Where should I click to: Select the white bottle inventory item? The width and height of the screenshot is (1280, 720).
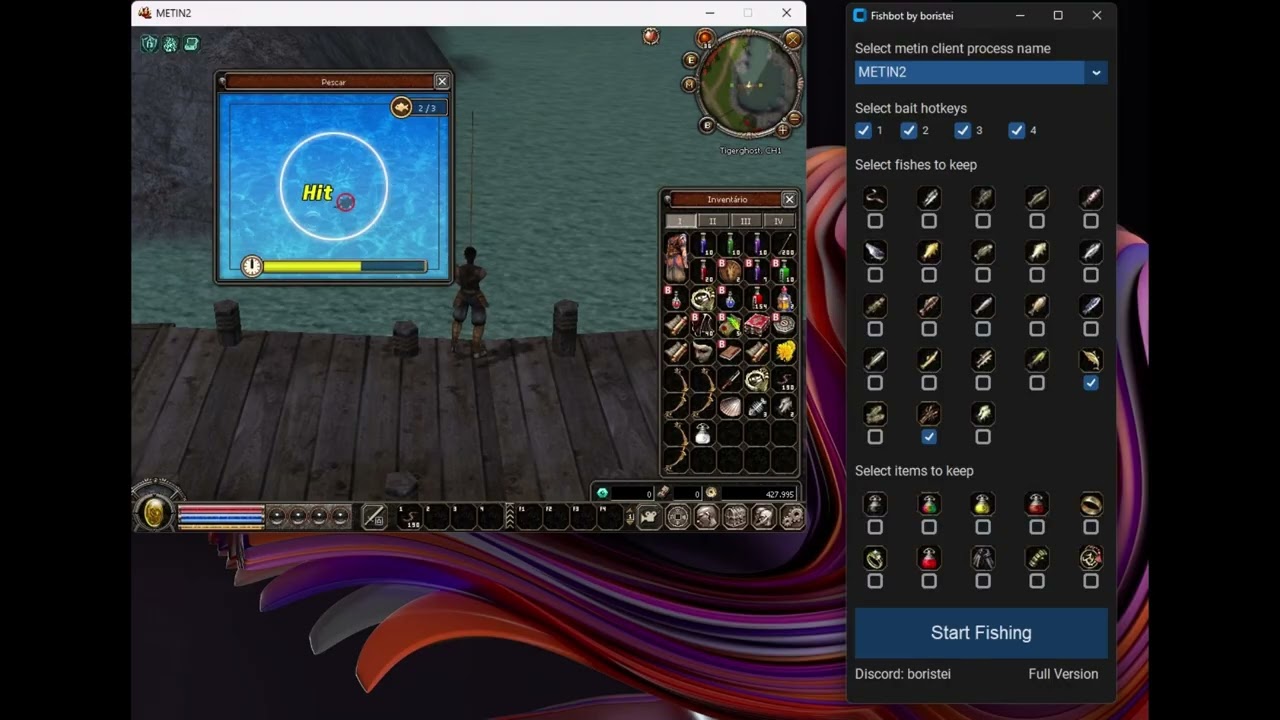[703, 433]
